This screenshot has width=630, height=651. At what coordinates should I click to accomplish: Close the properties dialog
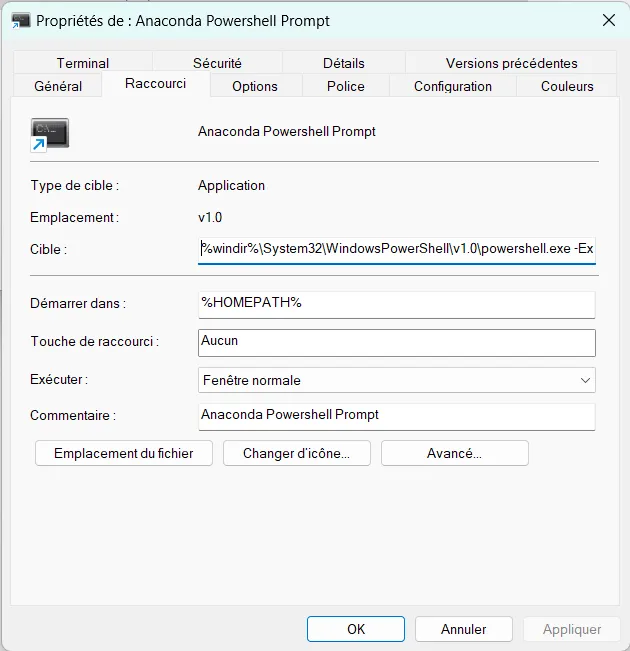coord(608,20)
